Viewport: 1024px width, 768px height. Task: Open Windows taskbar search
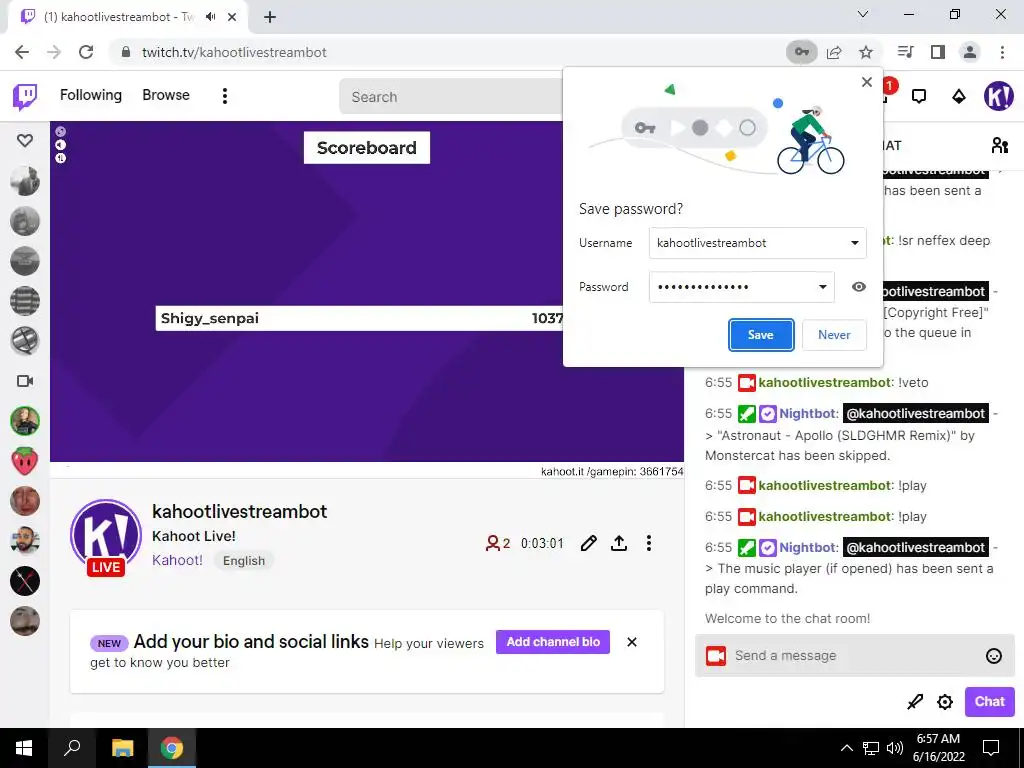click(x=72, y=748)
